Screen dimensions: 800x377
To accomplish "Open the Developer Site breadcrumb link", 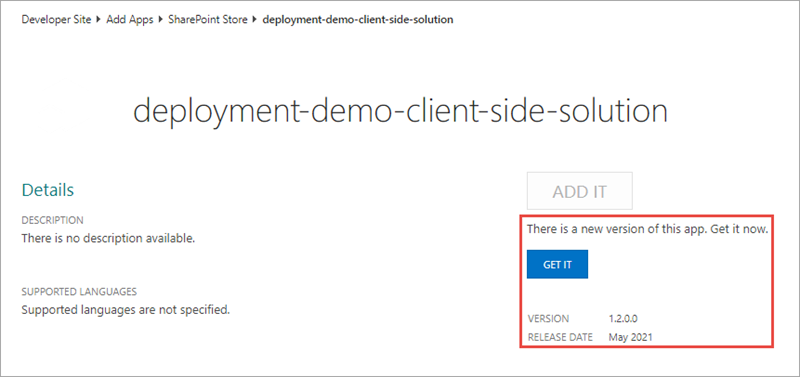I will point(56,20).
